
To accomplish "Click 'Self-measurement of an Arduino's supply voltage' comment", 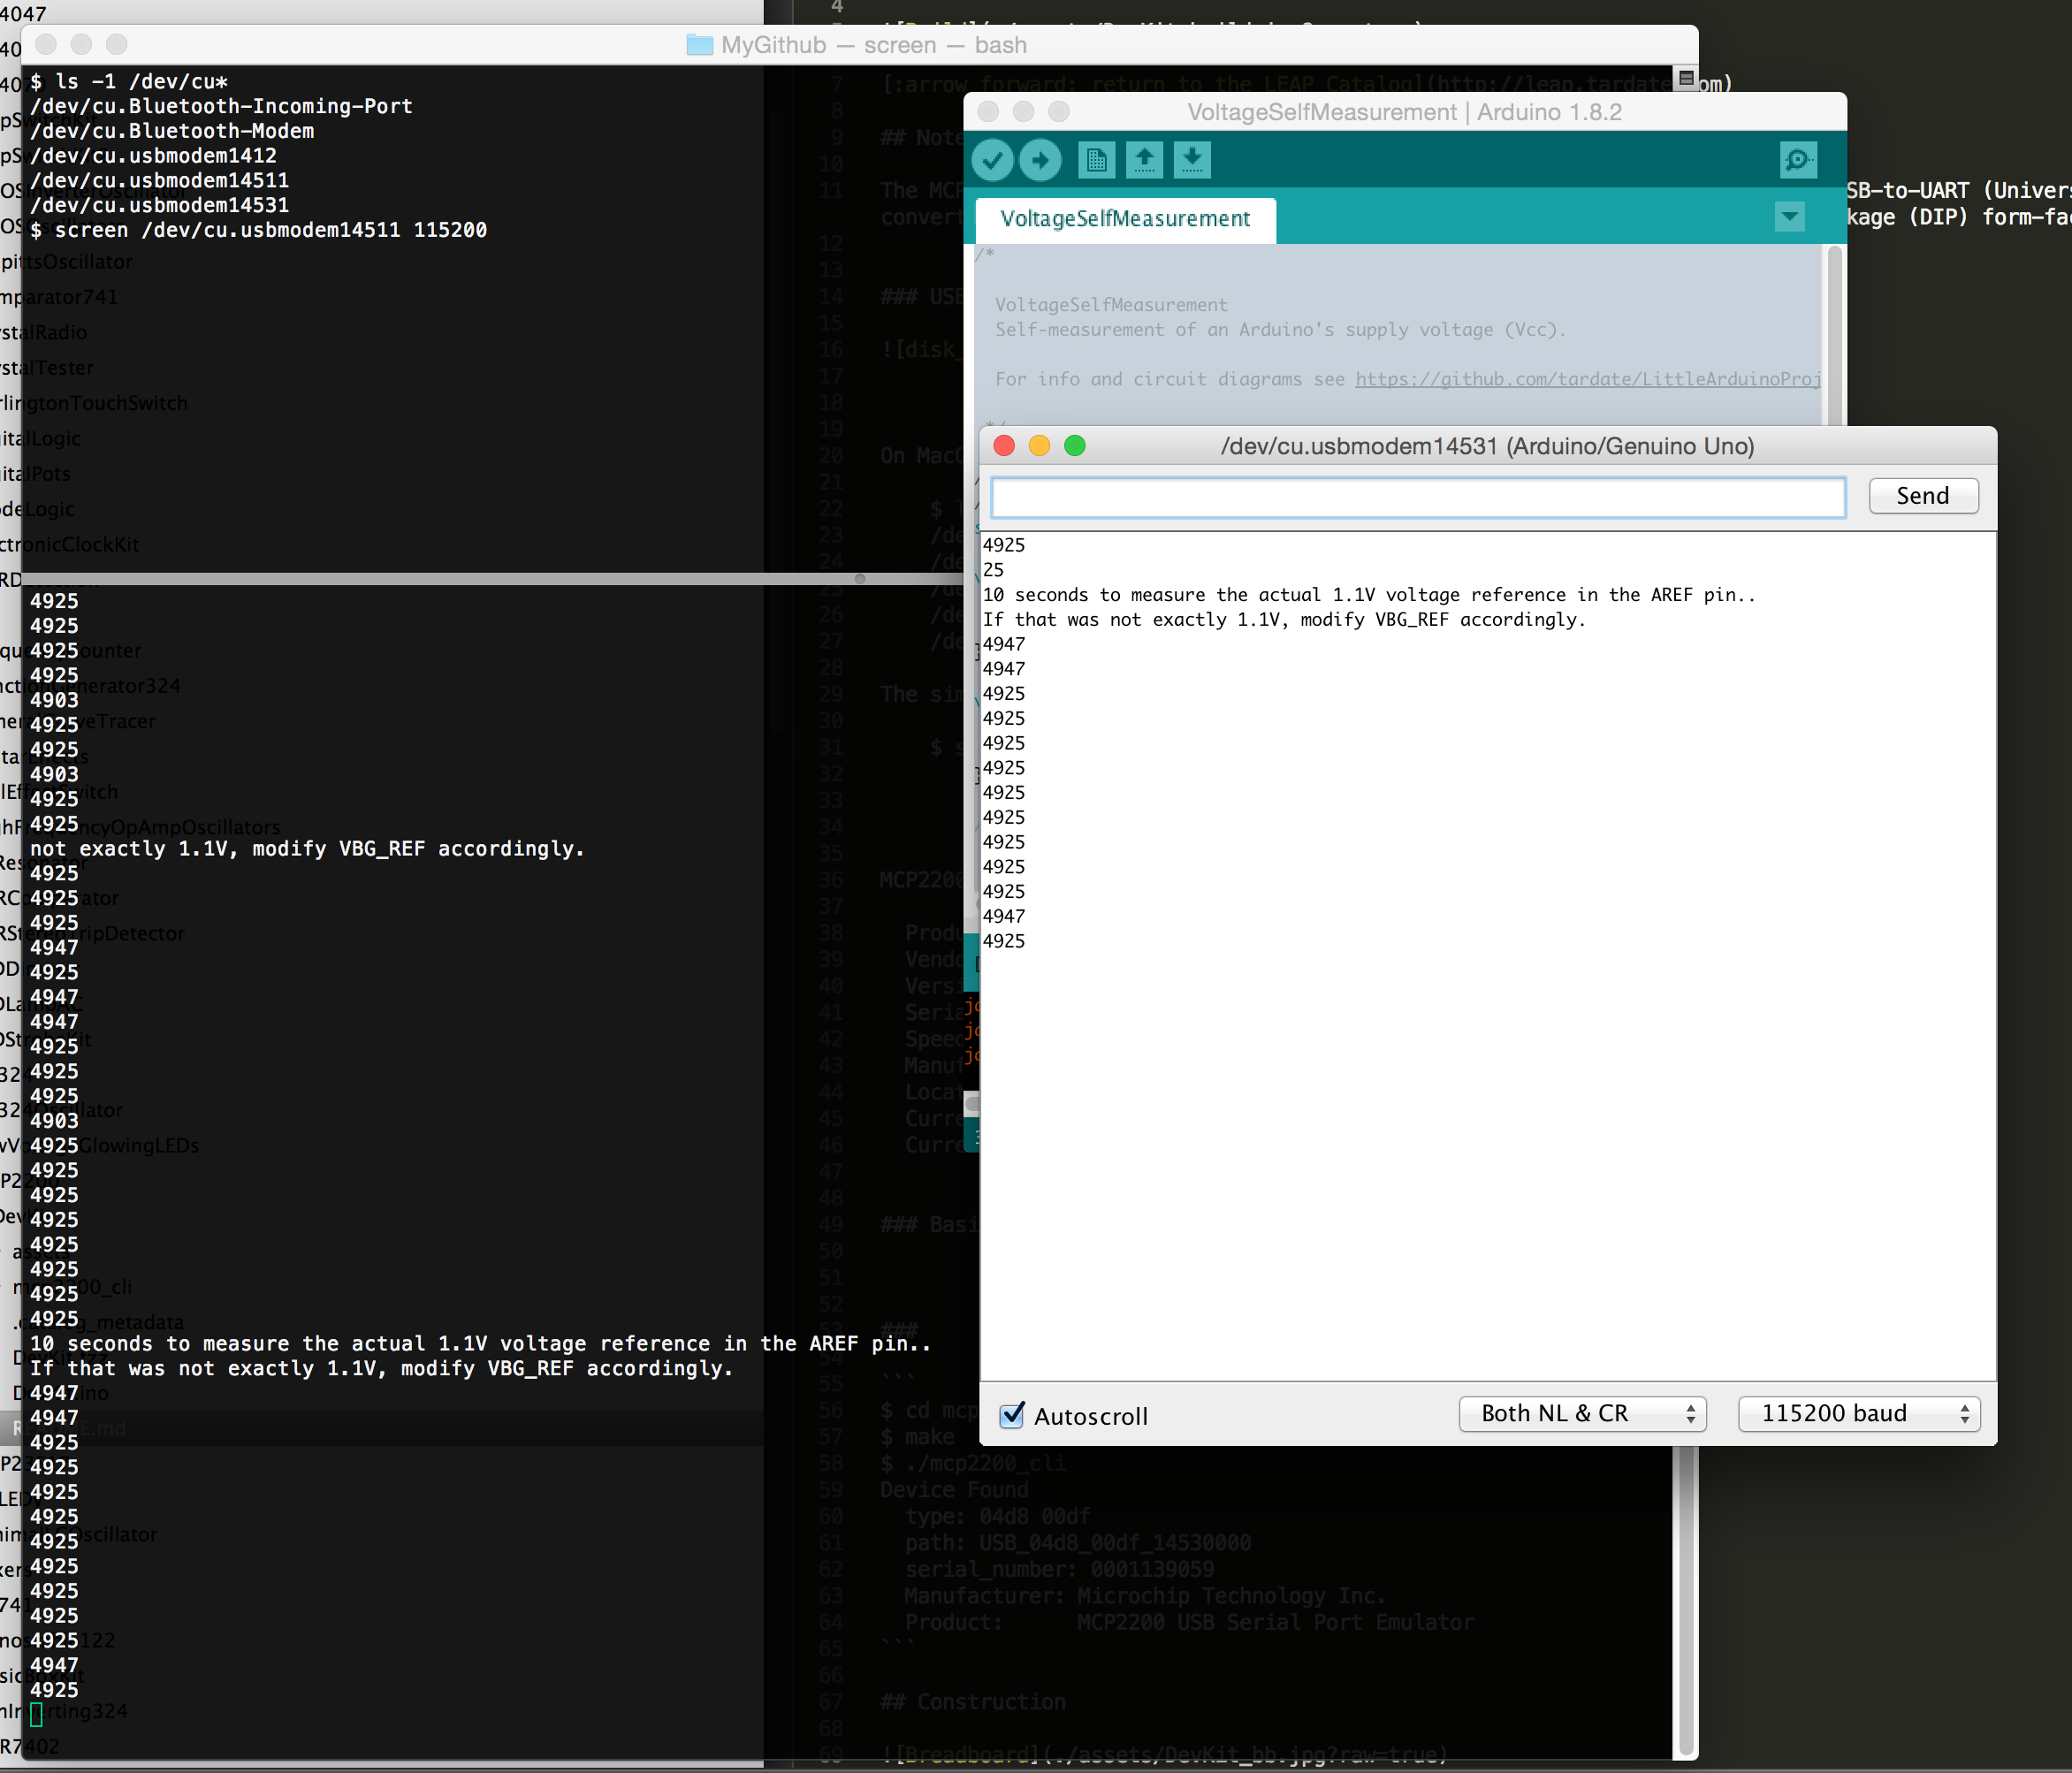I will tap(1280, 330).
